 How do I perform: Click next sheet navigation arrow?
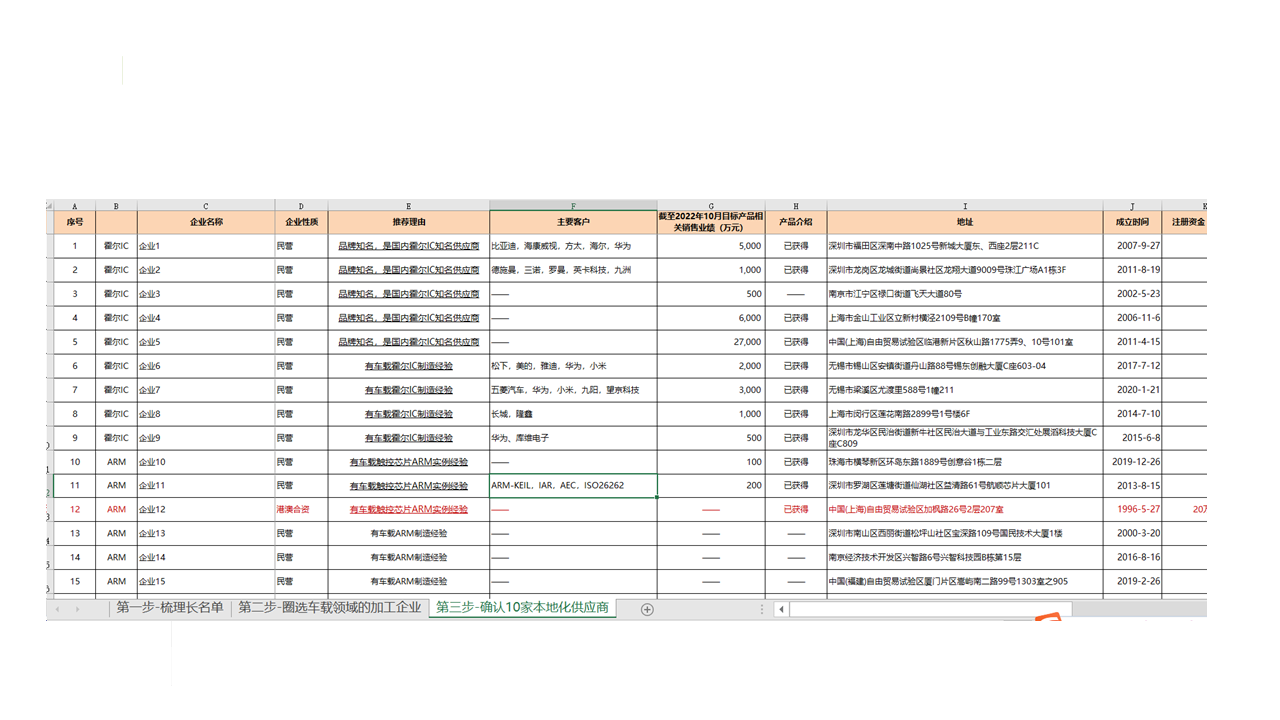coord(77,609)
